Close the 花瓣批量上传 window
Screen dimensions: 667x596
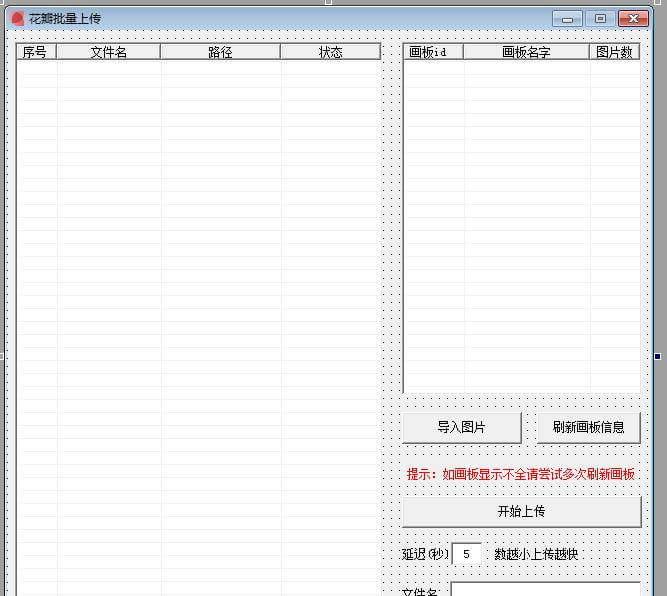tap(632, 18)
